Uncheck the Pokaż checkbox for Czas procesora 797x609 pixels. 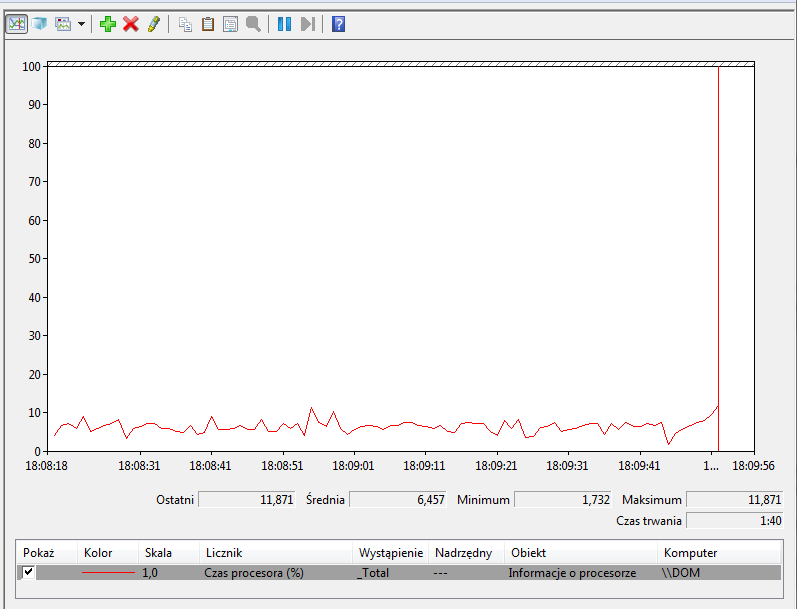[x=29, y=572]
